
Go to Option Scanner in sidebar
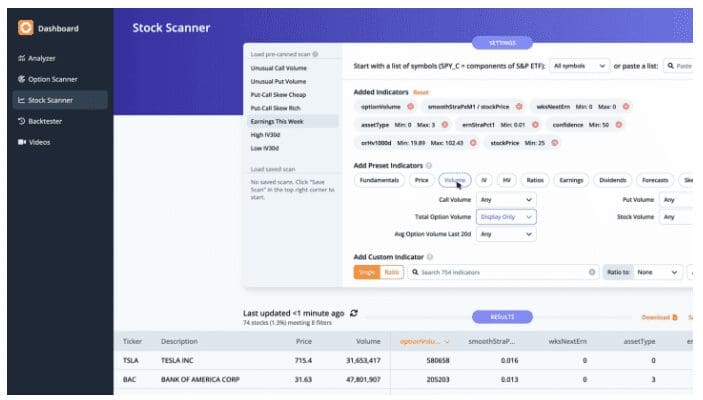point(53,79)
